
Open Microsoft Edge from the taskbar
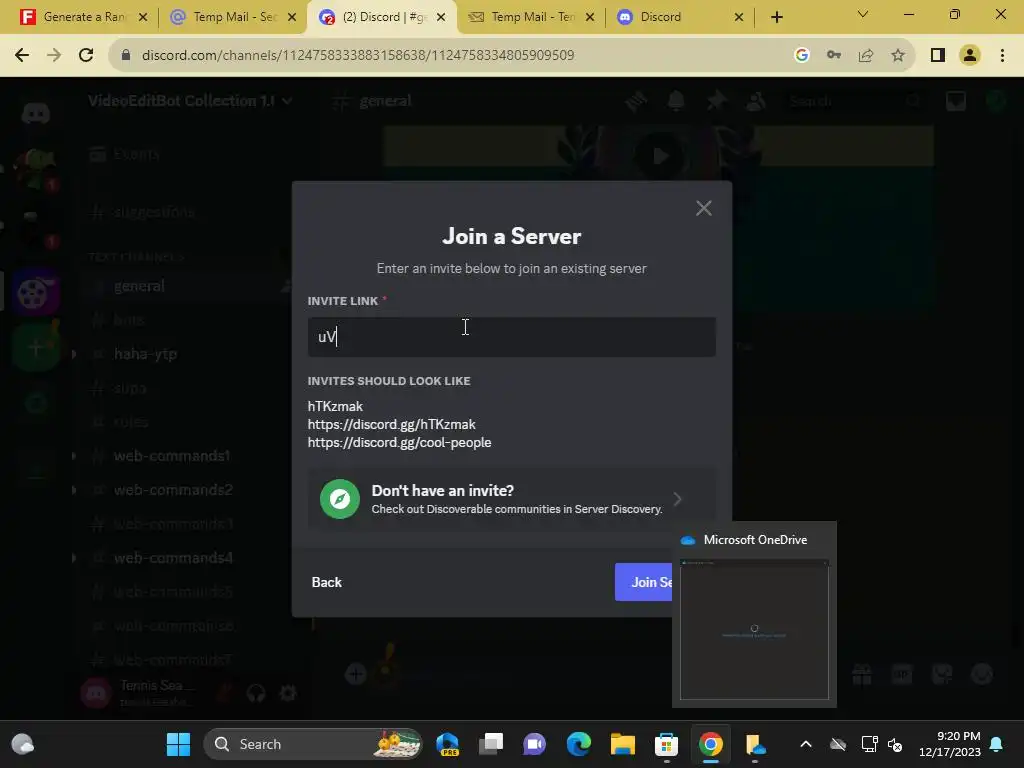pos(579,744)
